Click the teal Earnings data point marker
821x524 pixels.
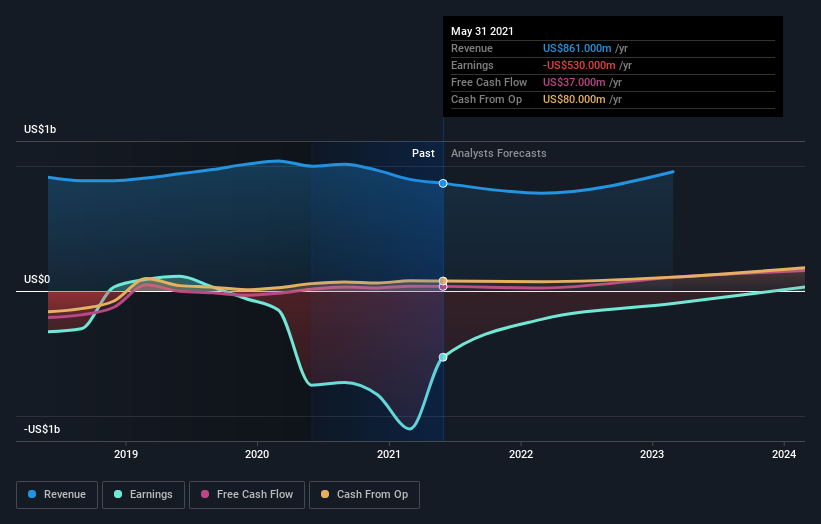pos(443,357)
